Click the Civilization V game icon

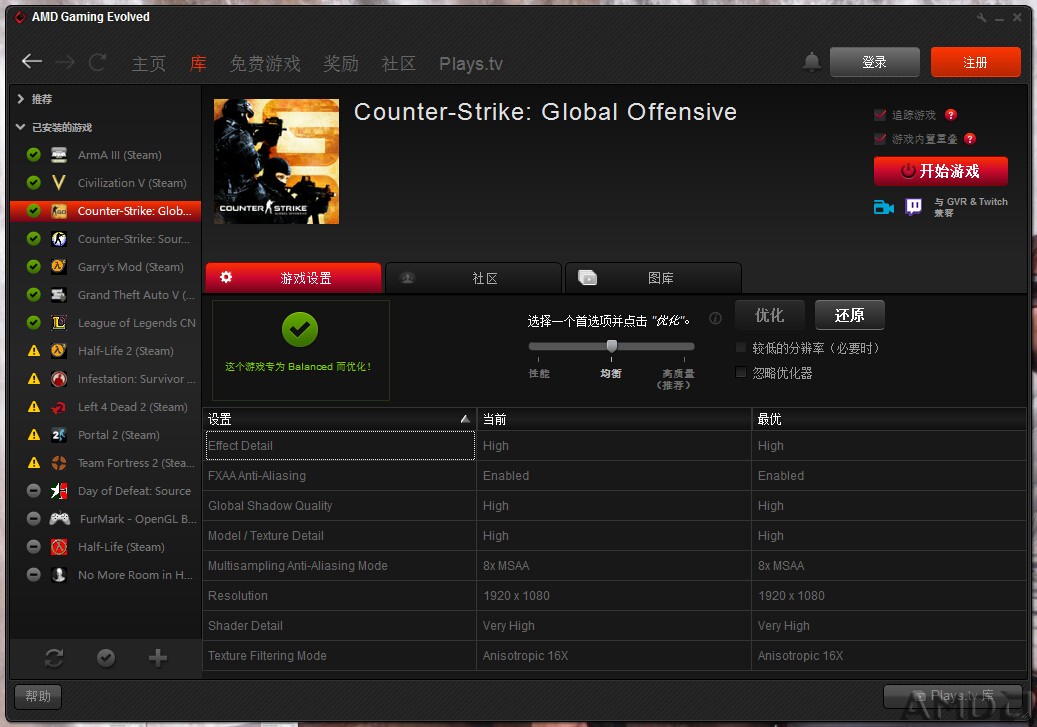click(59, 183)
